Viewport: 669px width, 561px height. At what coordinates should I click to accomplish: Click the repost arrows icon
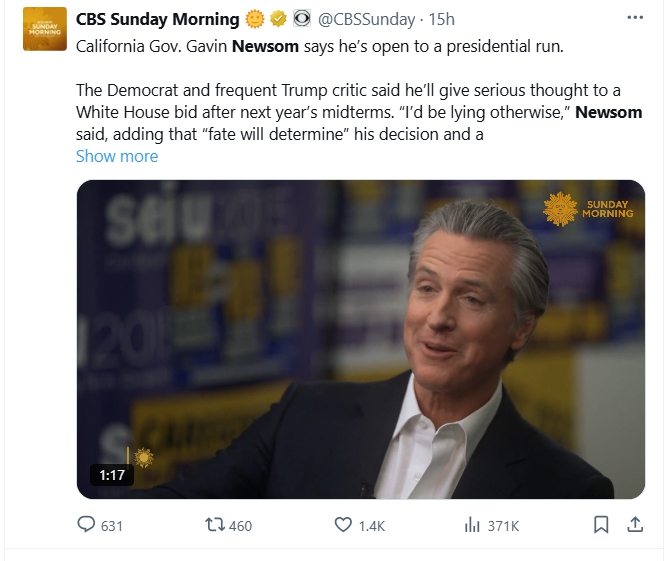(x=213, y=525)
